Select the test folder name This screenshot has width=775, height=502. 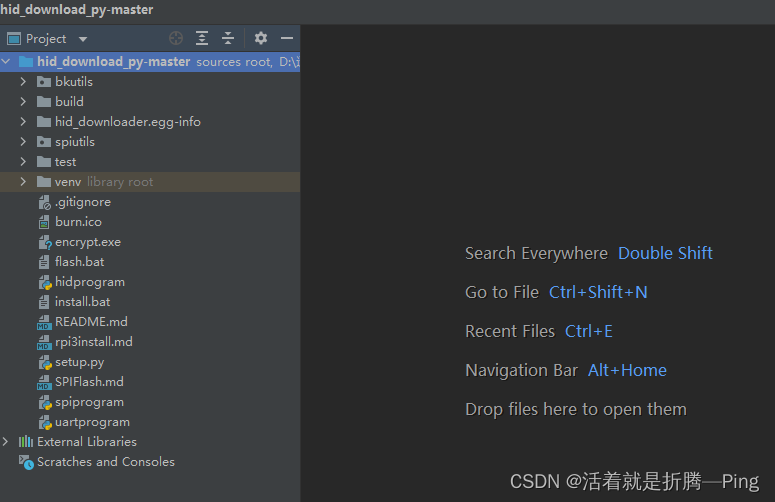66,162
